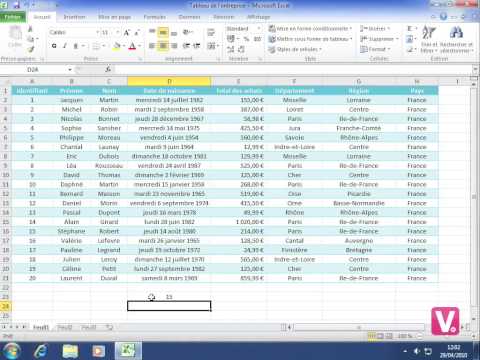Open the Fichier tab

pos(13,17)
